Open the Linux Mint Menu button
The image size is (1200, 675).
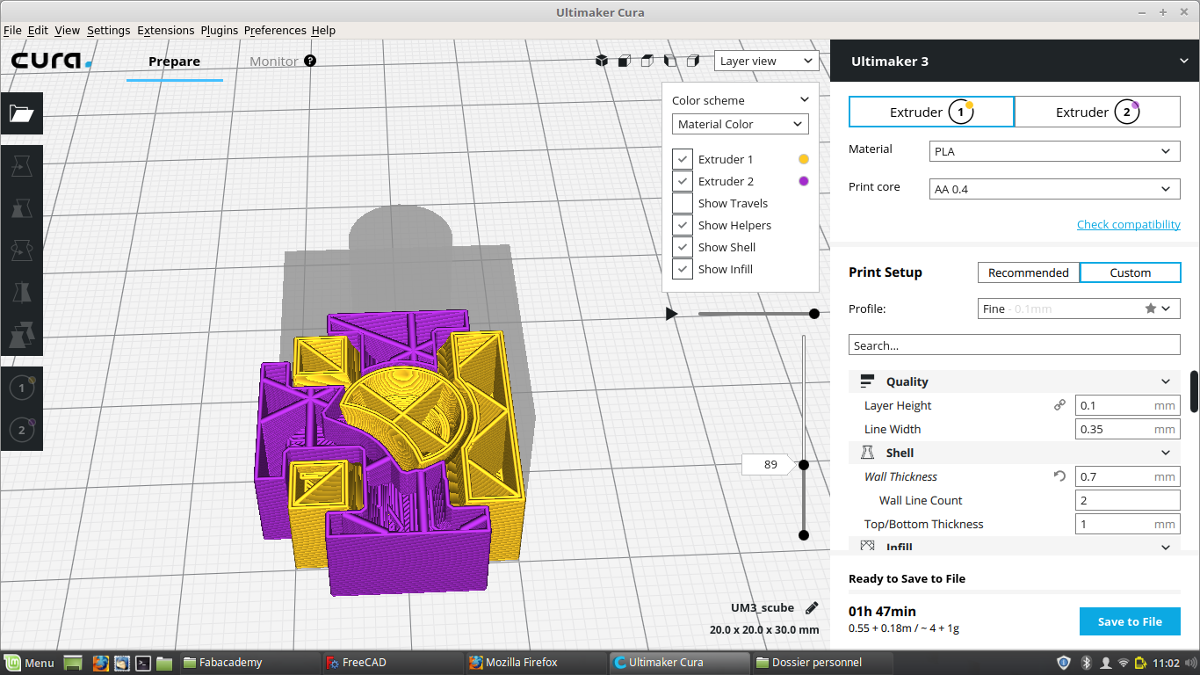[x=29, y=662]
